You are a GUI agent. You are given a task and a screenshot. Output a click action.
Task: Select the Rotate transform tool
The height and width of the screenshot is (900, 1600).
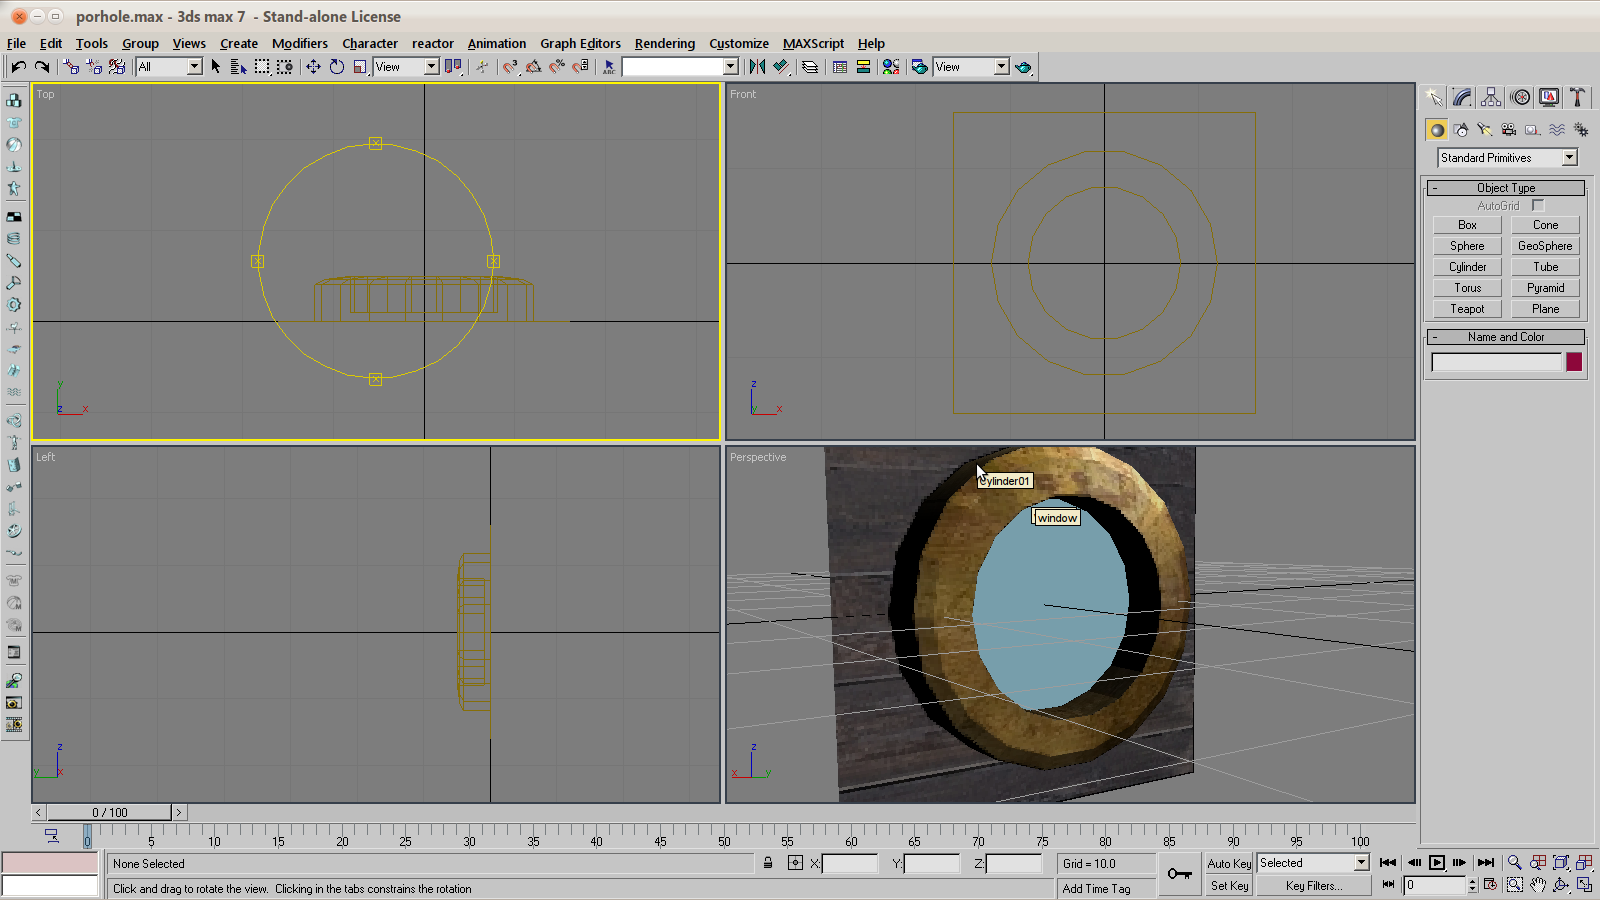[x=337, y=67]
